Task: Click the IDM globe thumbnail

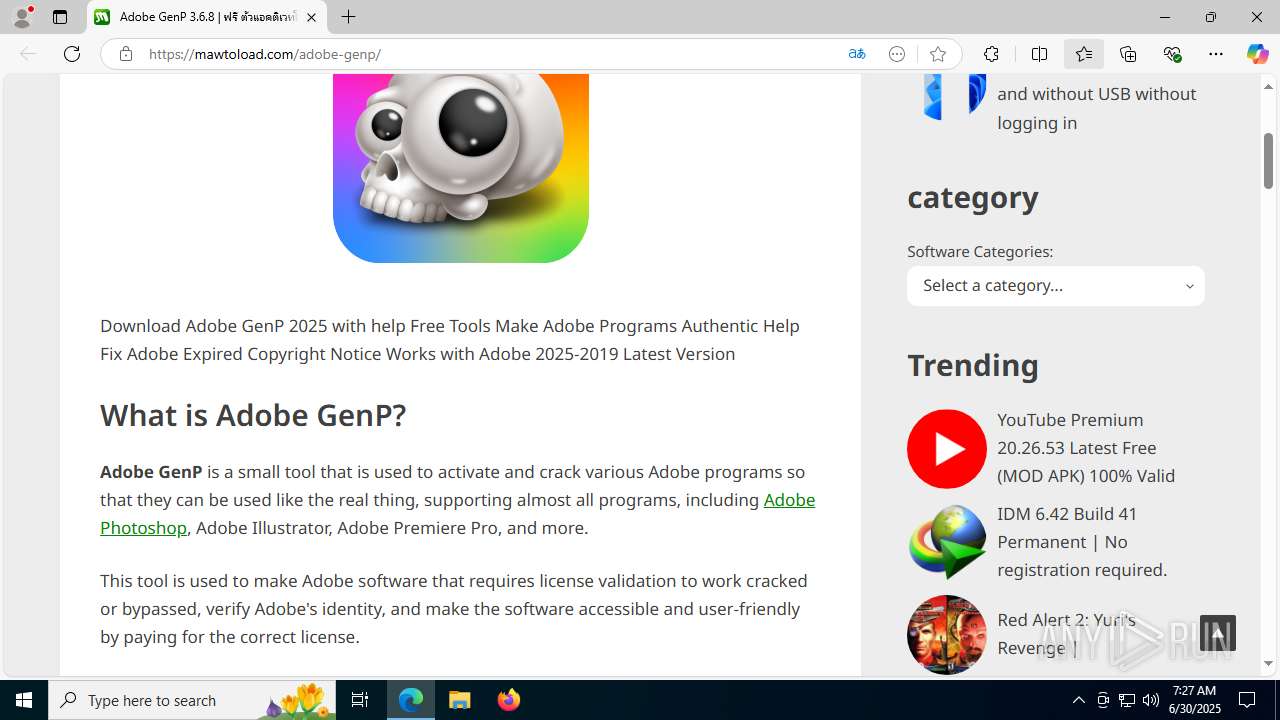Action: (947, 542)
